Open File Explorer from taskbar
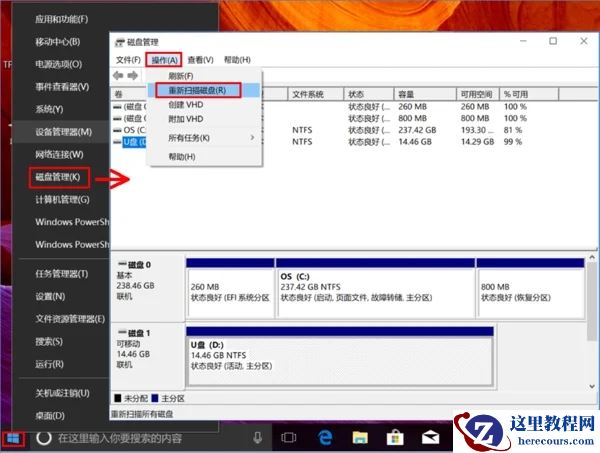 [360, 437]
